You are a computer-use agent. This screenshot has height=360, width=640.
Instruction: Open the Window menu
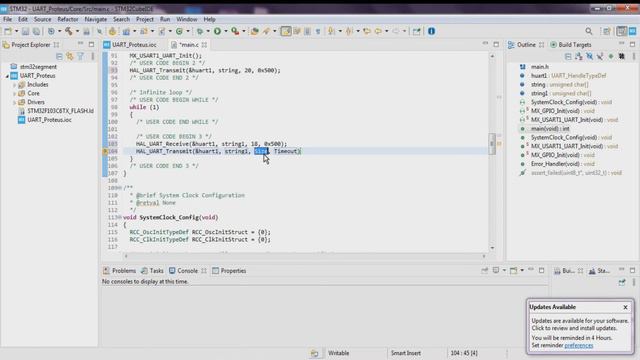click(x=187, y=19)
